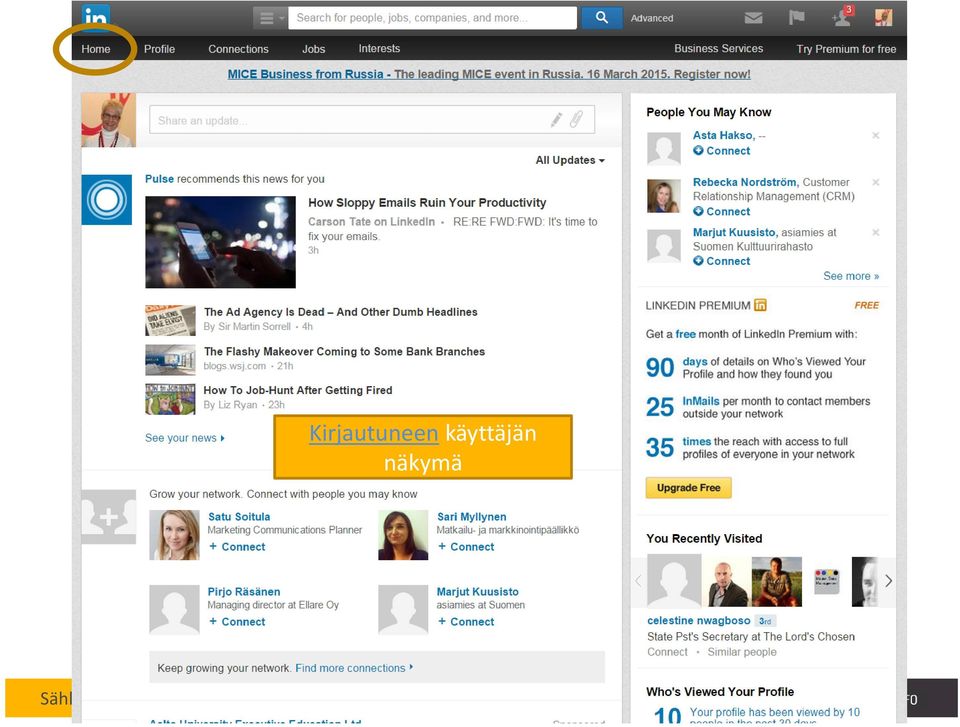960x727 pixels.
Task: Click the Kirjautuneen hyperlink in yellow box
Action: click(373, 433)
